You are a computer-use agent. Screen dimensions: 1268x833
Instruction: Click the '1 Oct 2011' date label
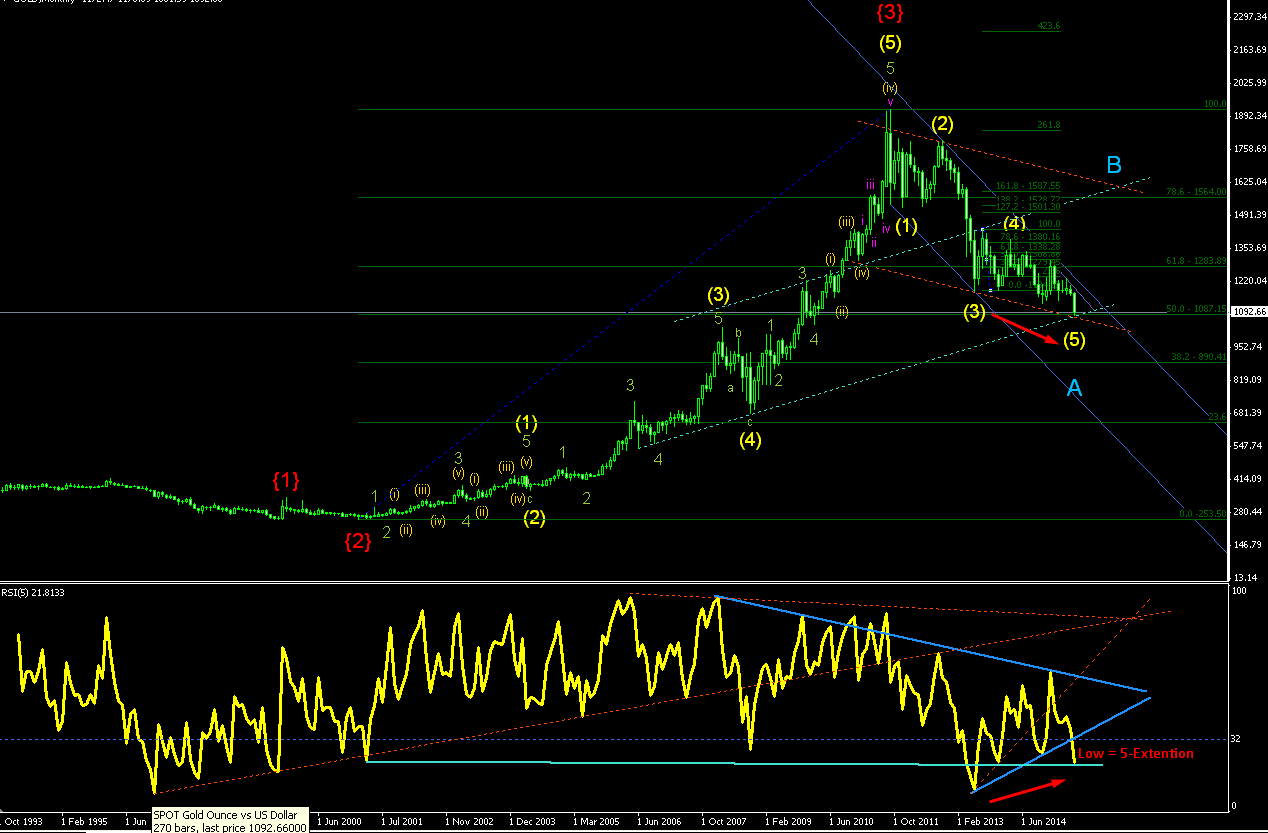point(916,820)
